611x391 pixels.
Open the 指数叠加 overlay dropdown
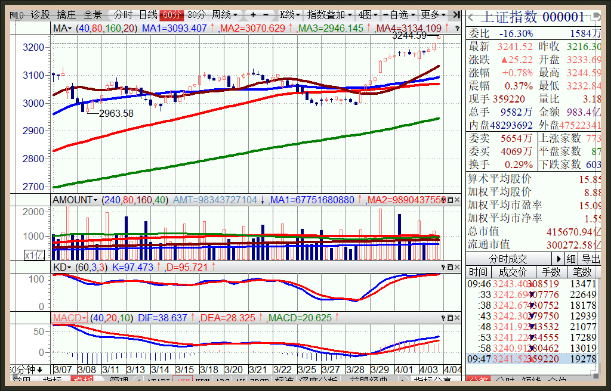[x=329, y=15]
